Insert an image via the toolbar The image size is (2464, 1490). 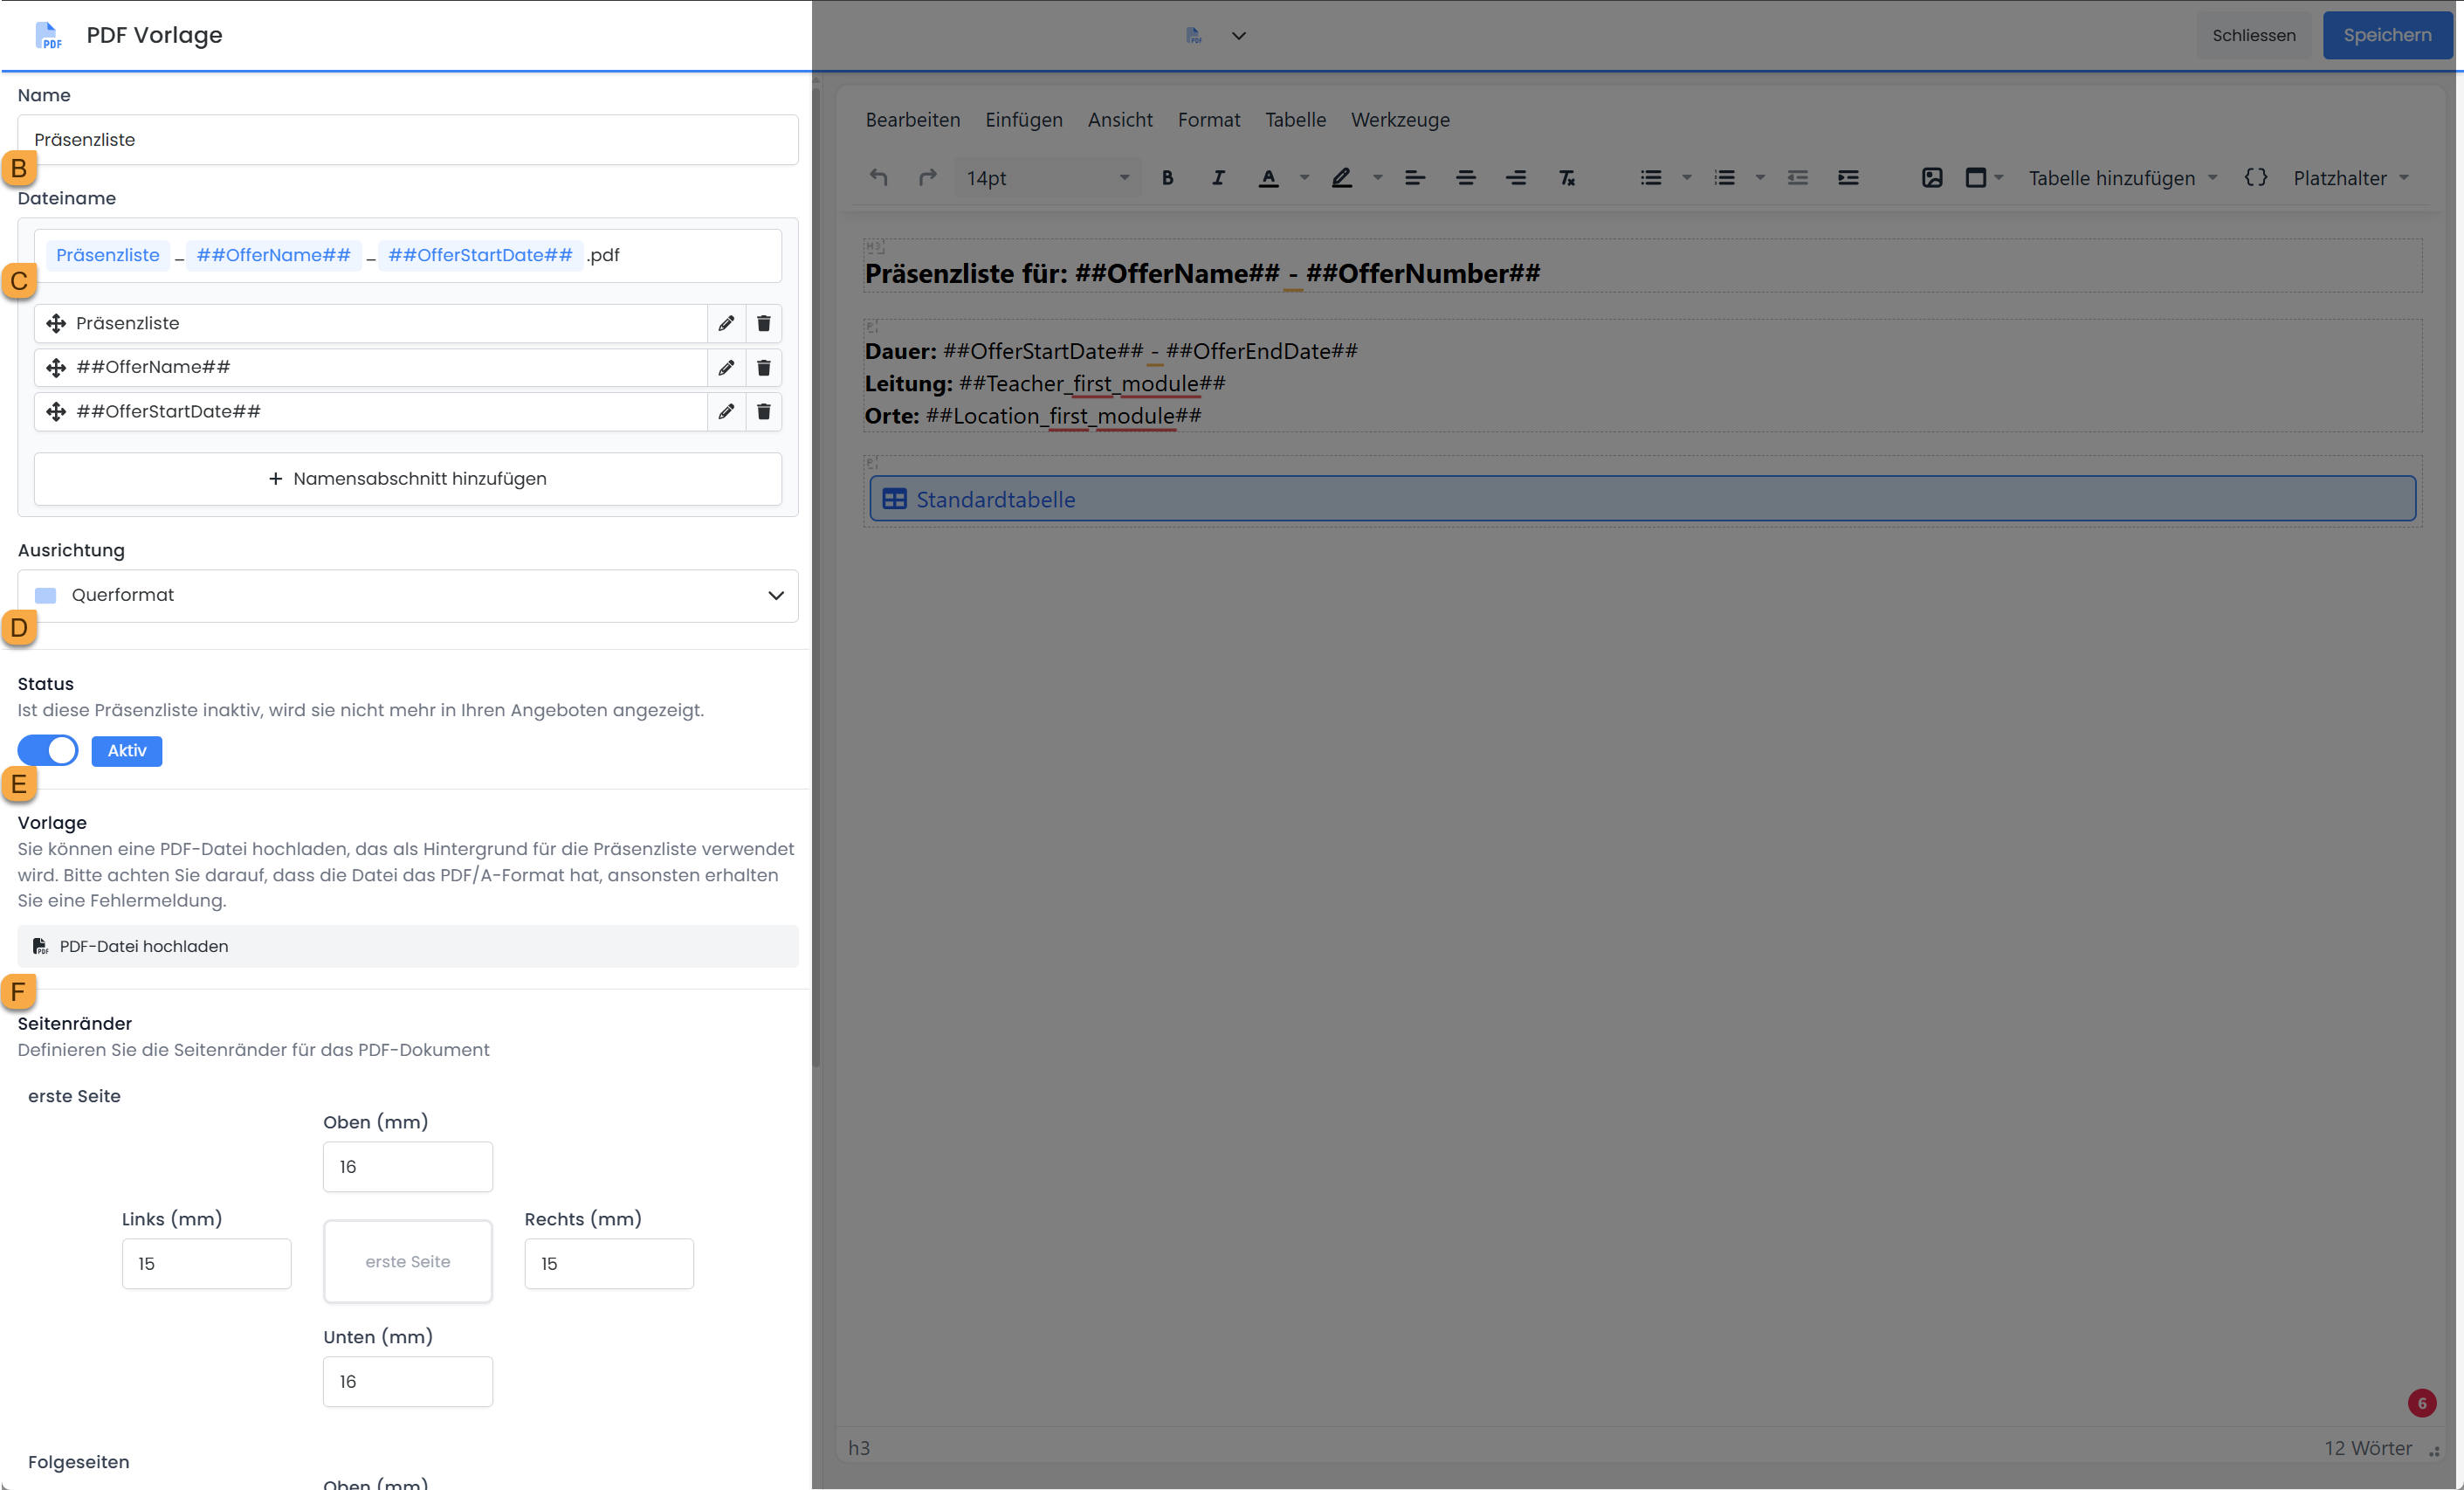coord(1932,178)
